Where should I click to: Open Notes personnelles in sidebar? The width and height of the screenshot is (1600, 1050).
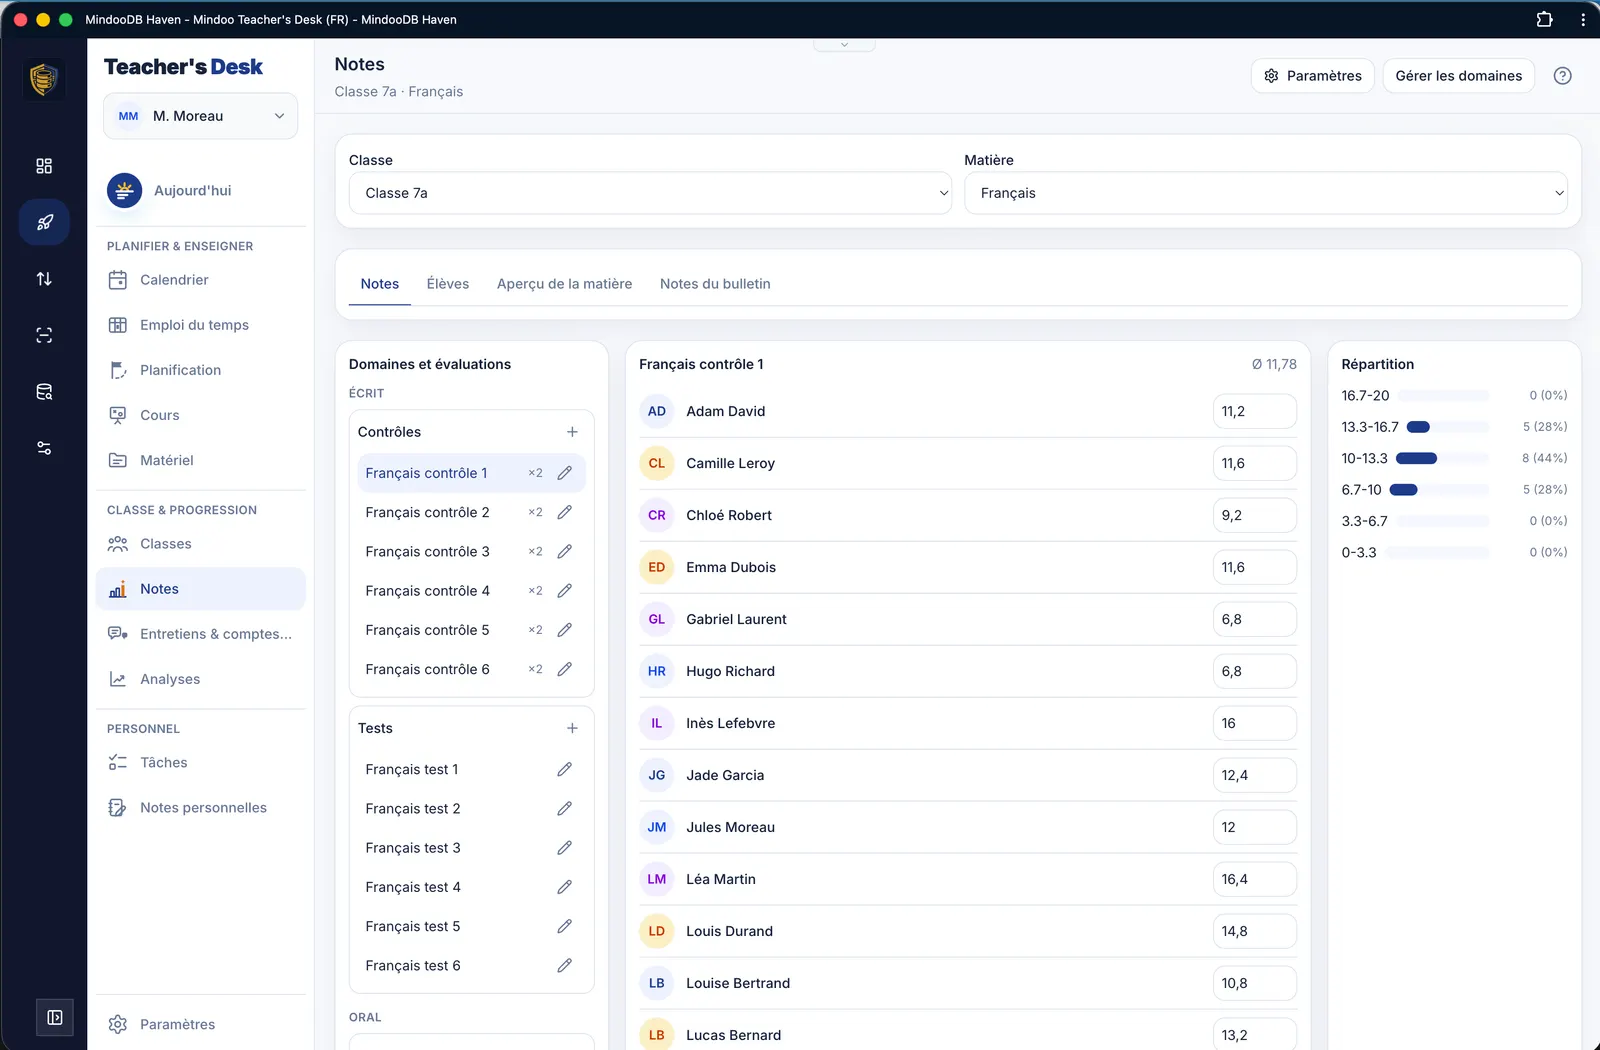click(200, 808)
